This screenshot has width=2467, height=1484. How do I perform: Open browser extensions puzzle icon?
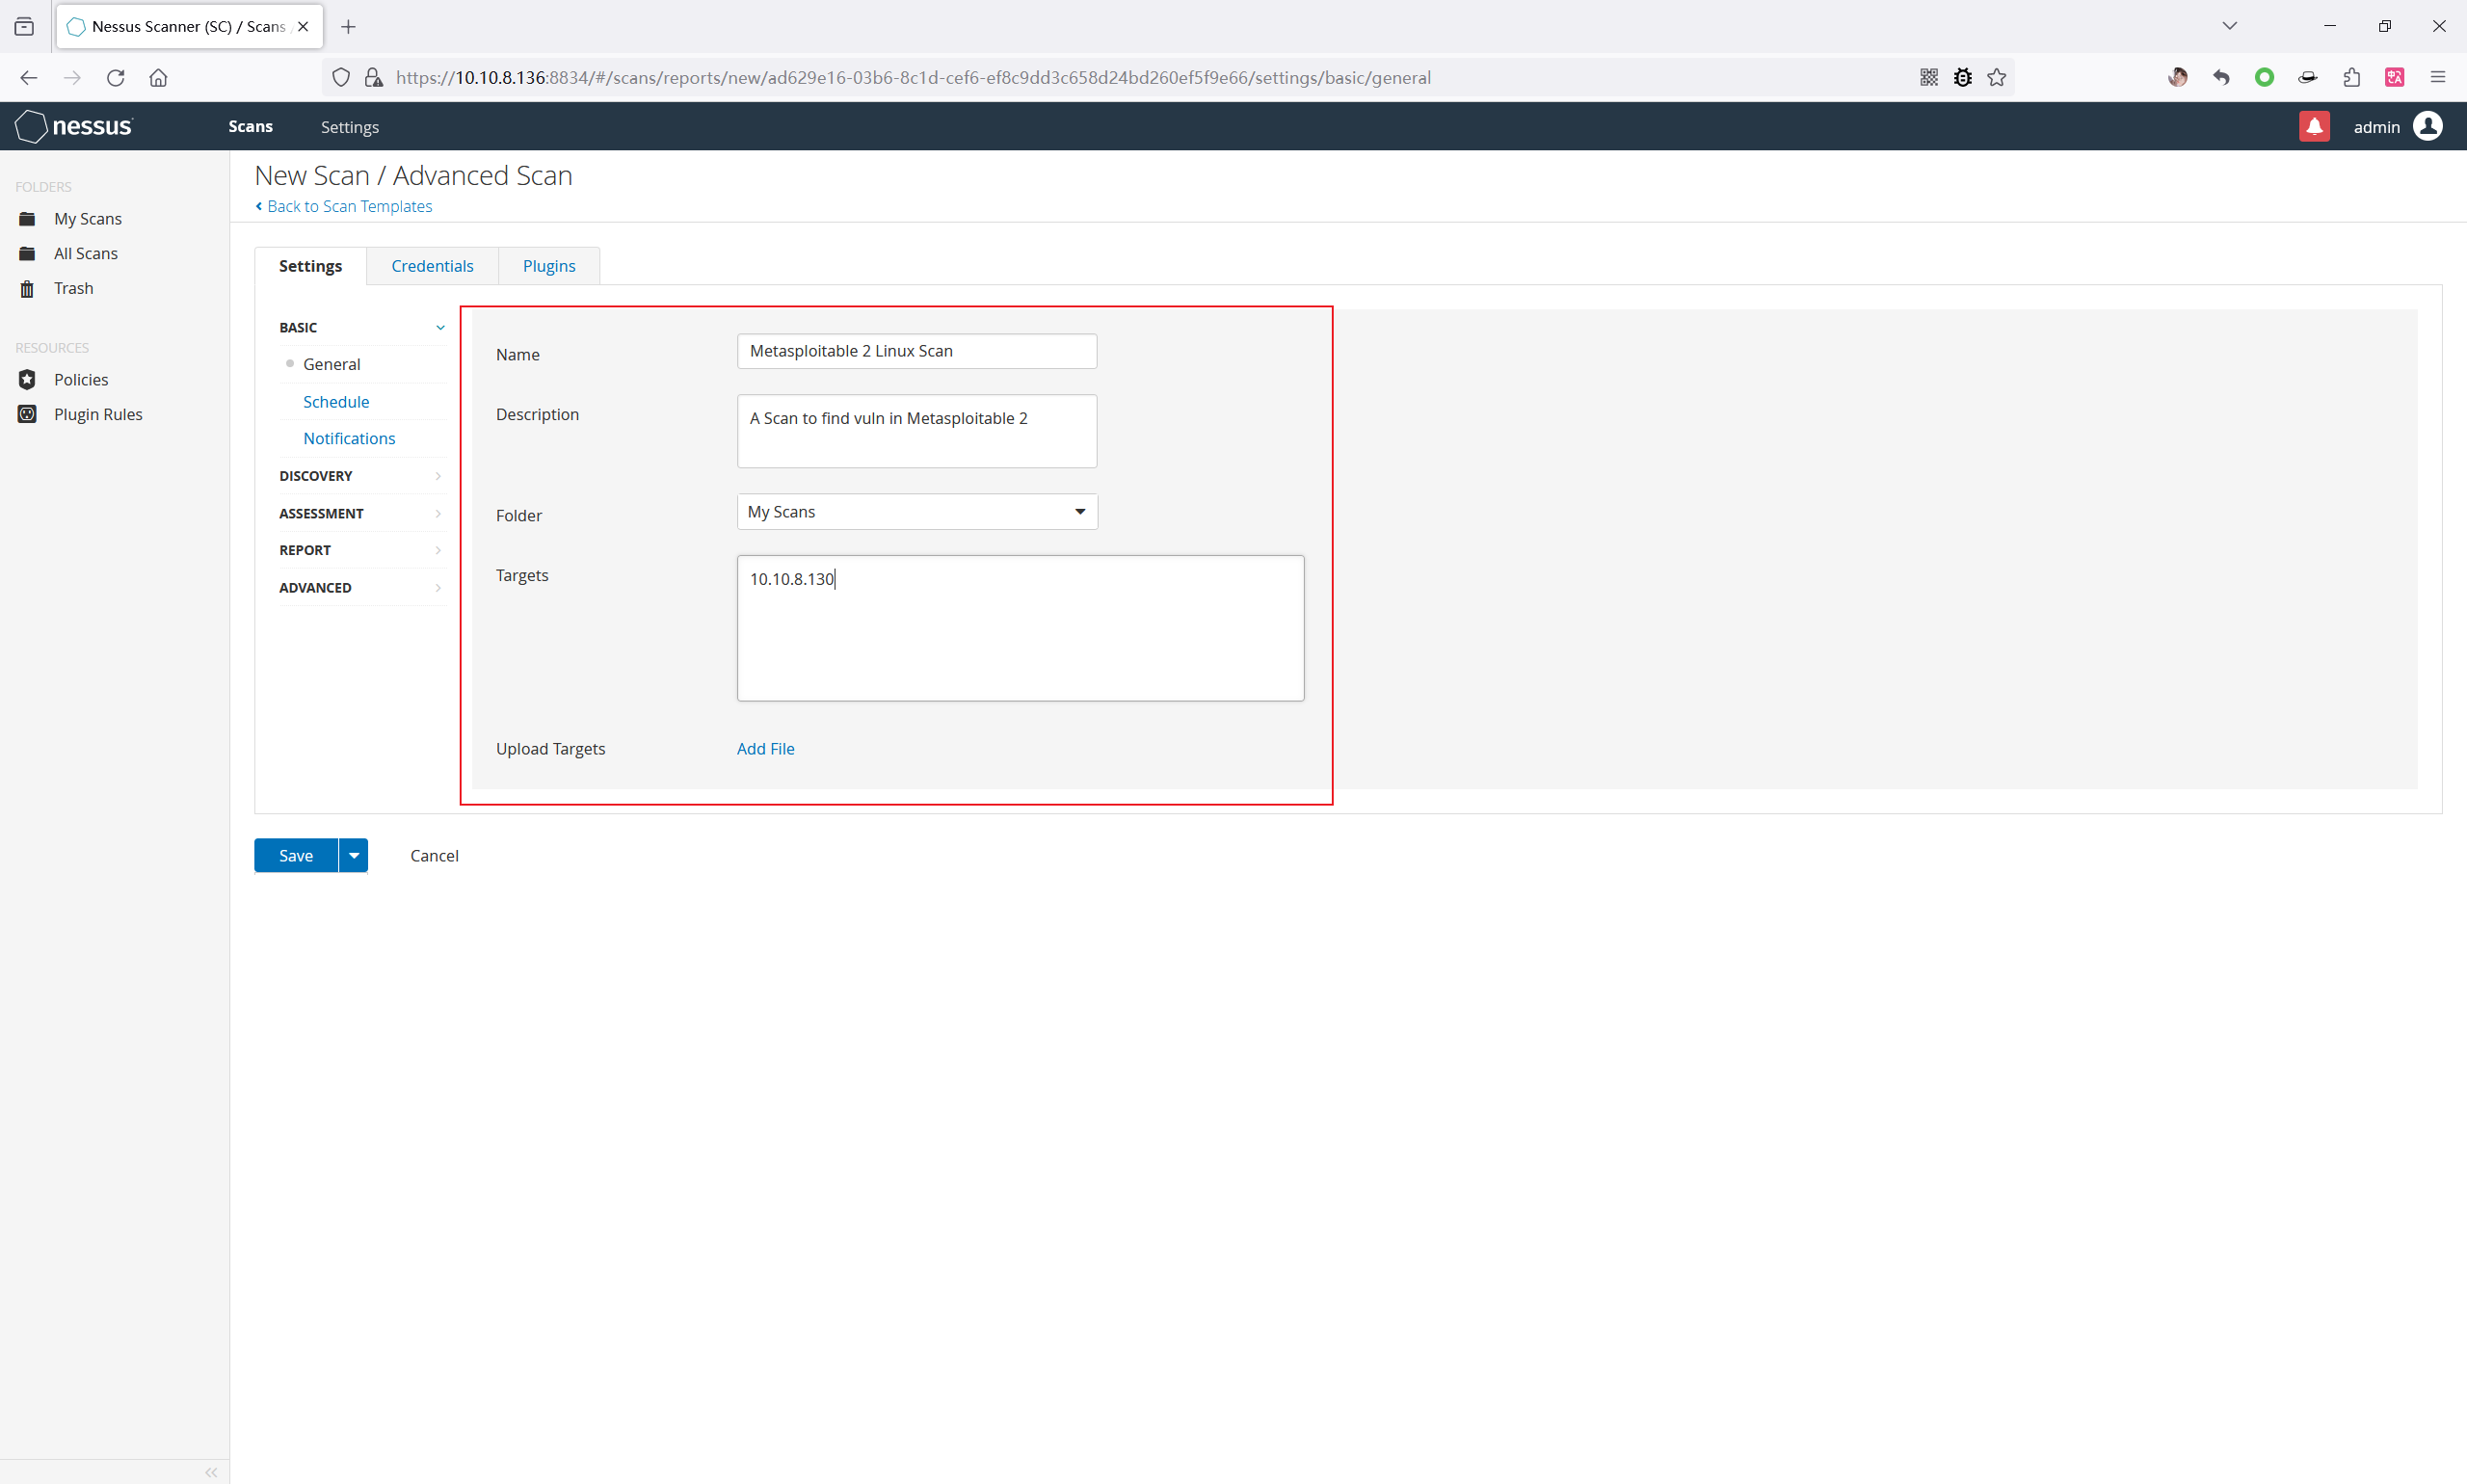click(x=2351, y=78)
